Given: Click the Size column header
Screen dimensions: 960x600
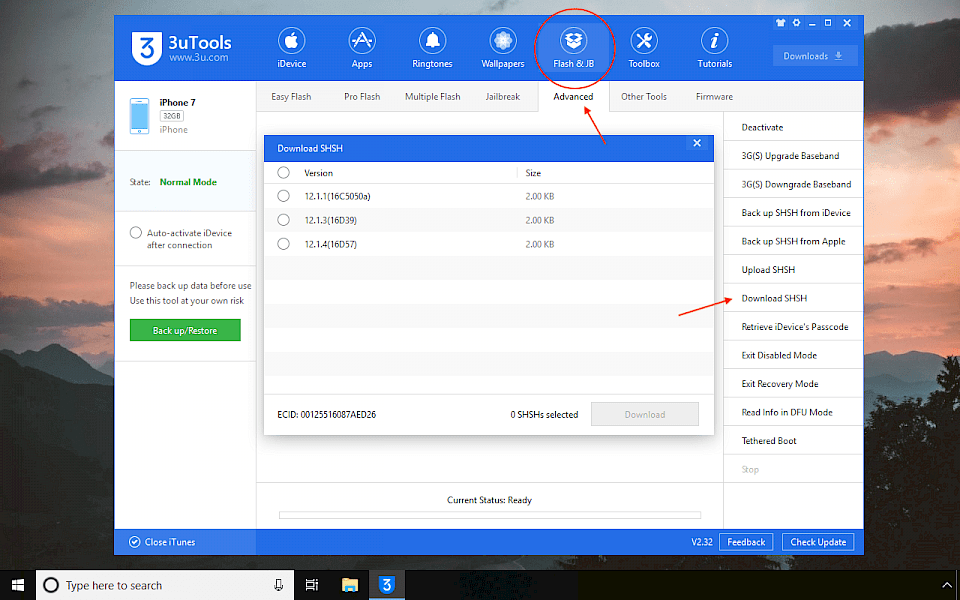Looking at the screenshot, I should click(x=533, y=173).
